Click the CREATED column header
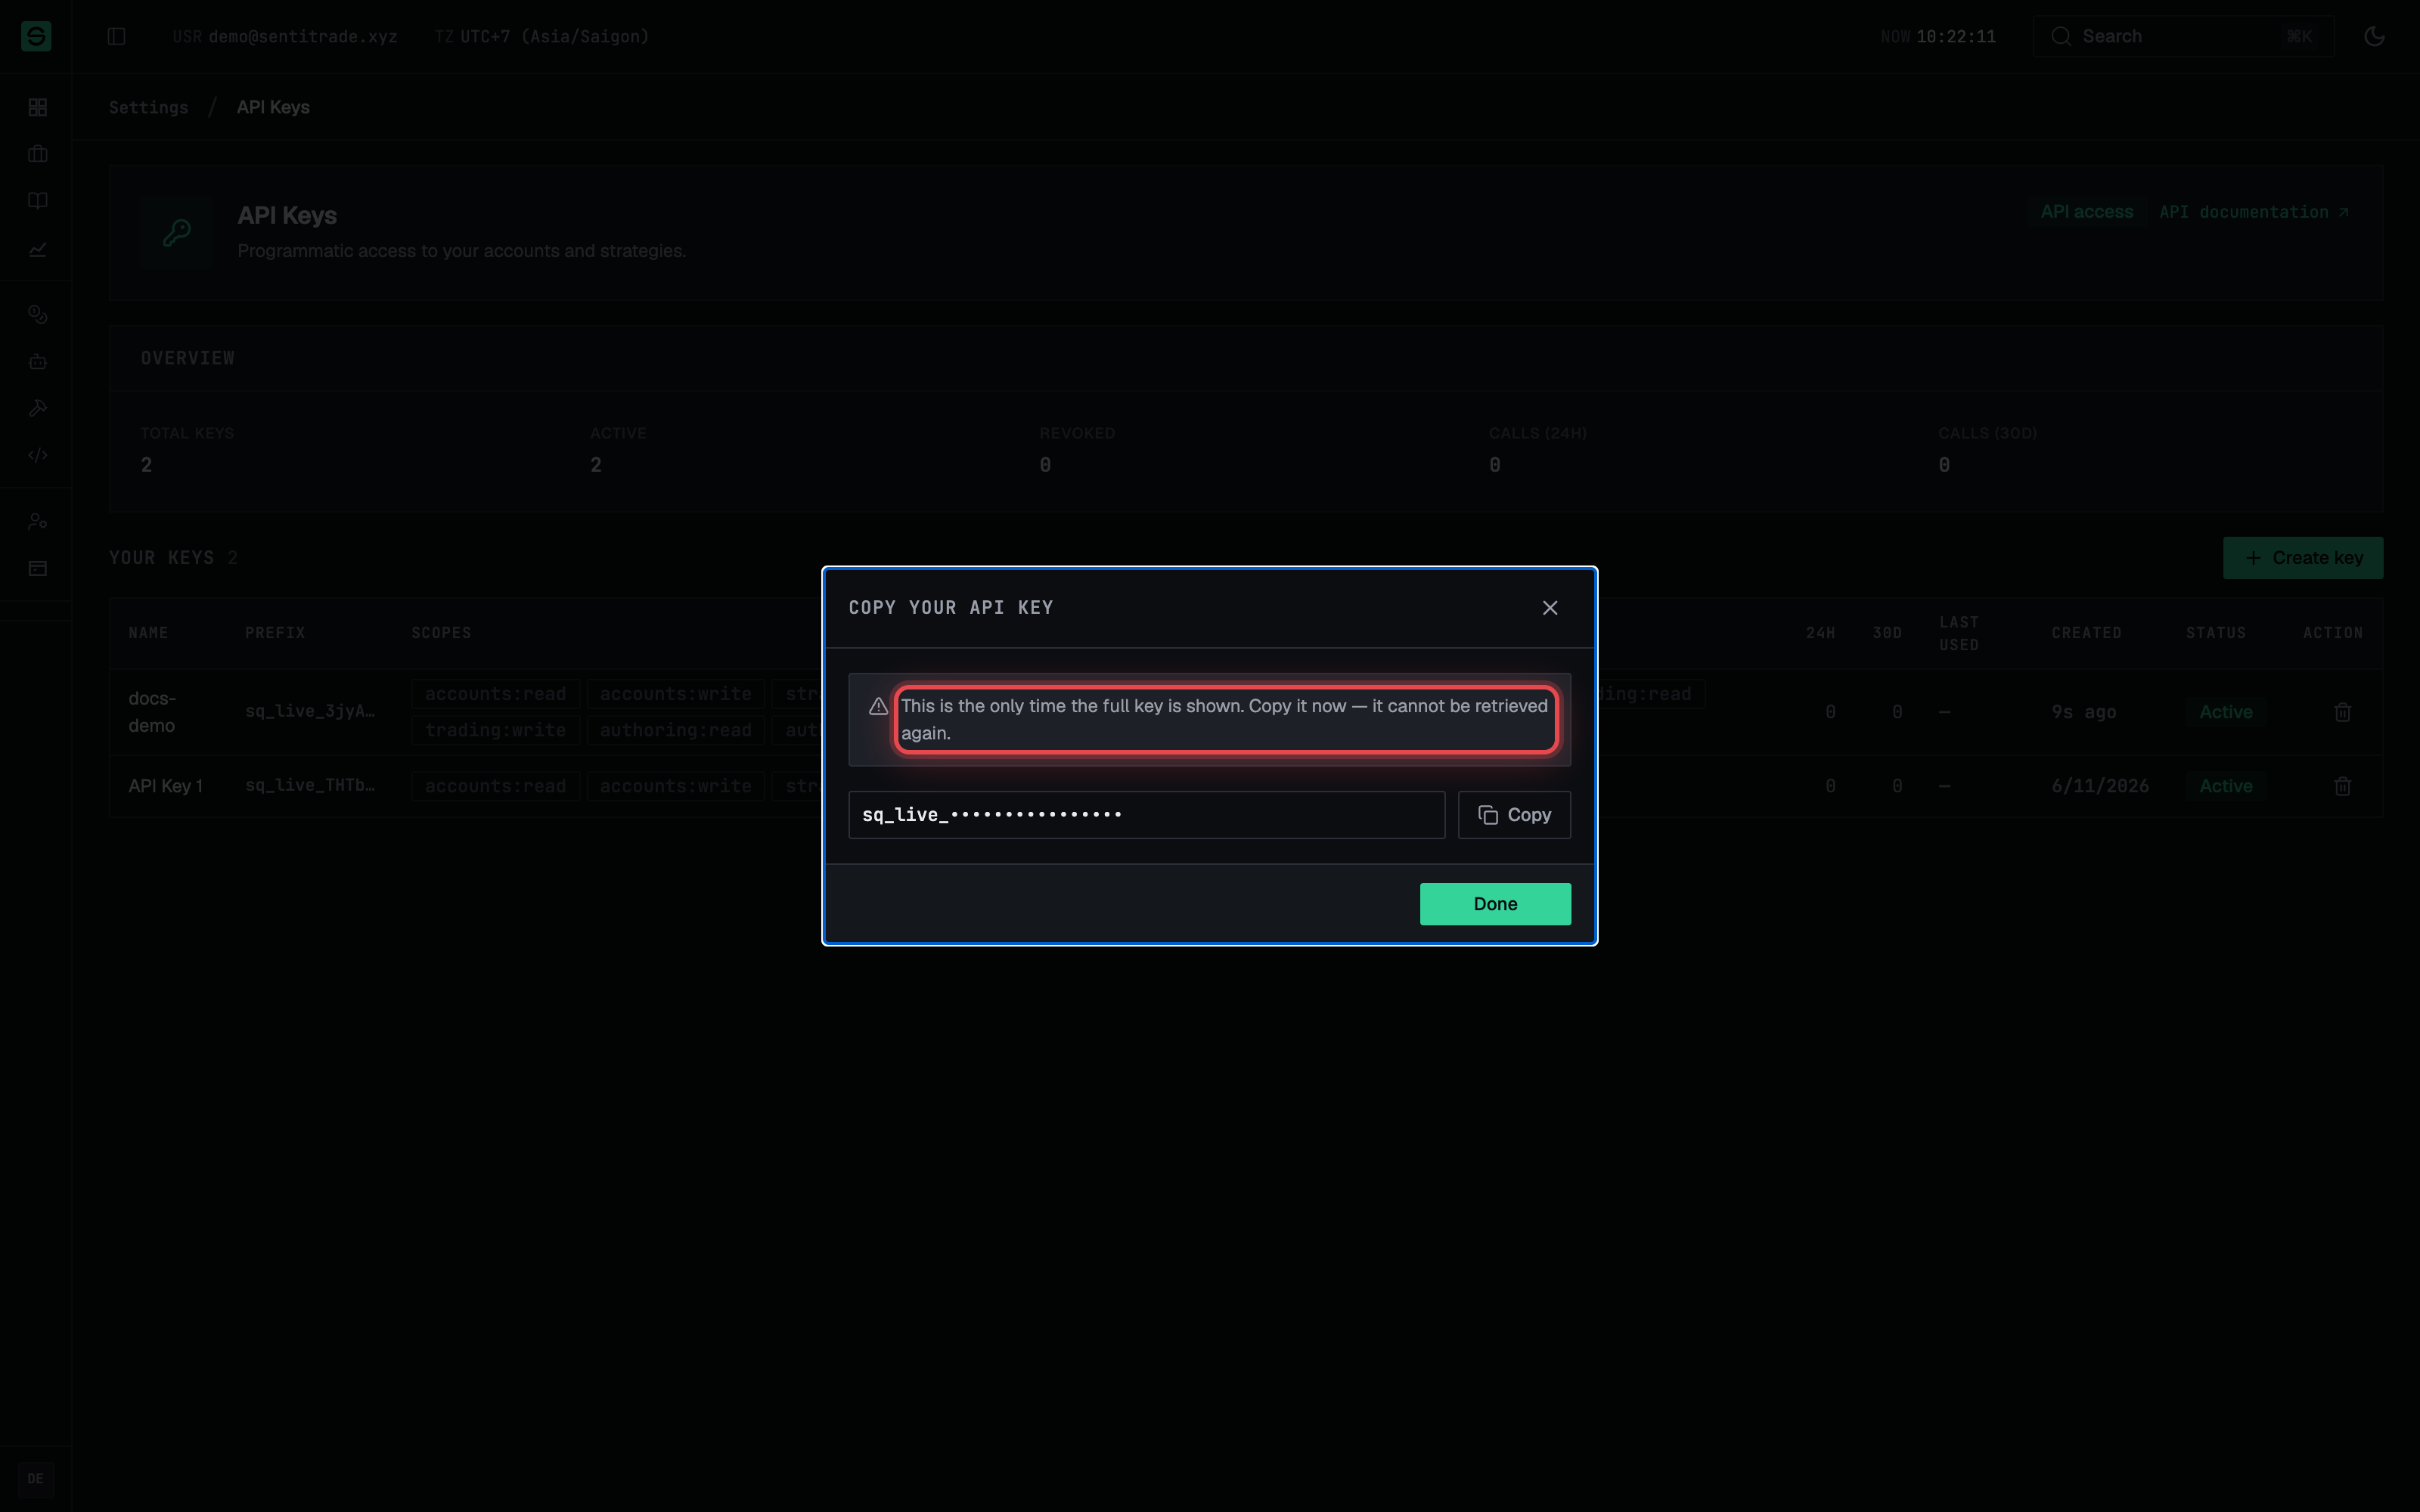This screenshot has width=2420, height=1512. tap(2086, 633)
